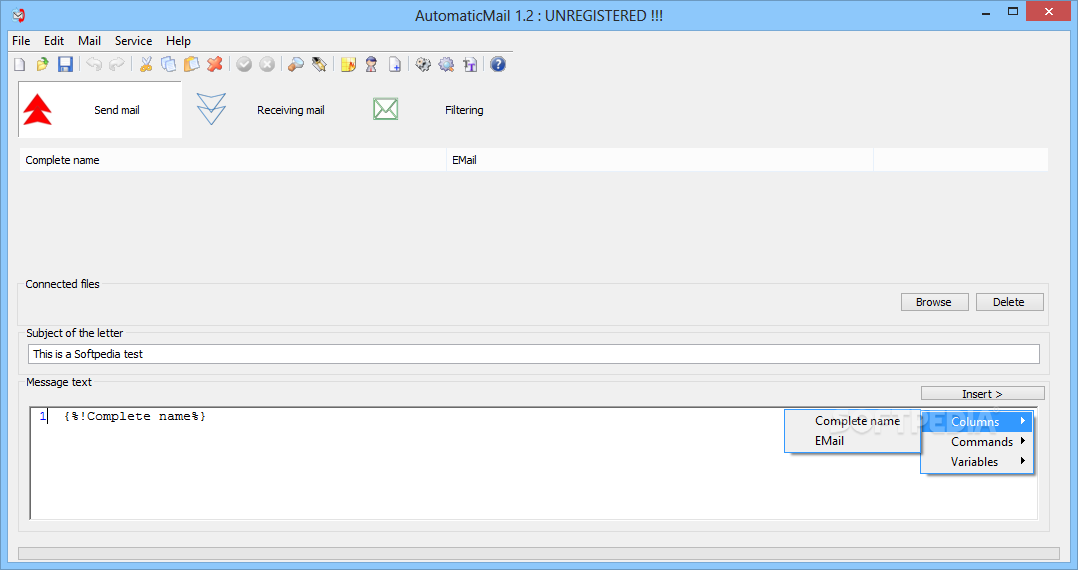
Task: Minimize the AutomaticMail window
Action: coord(985,12)
